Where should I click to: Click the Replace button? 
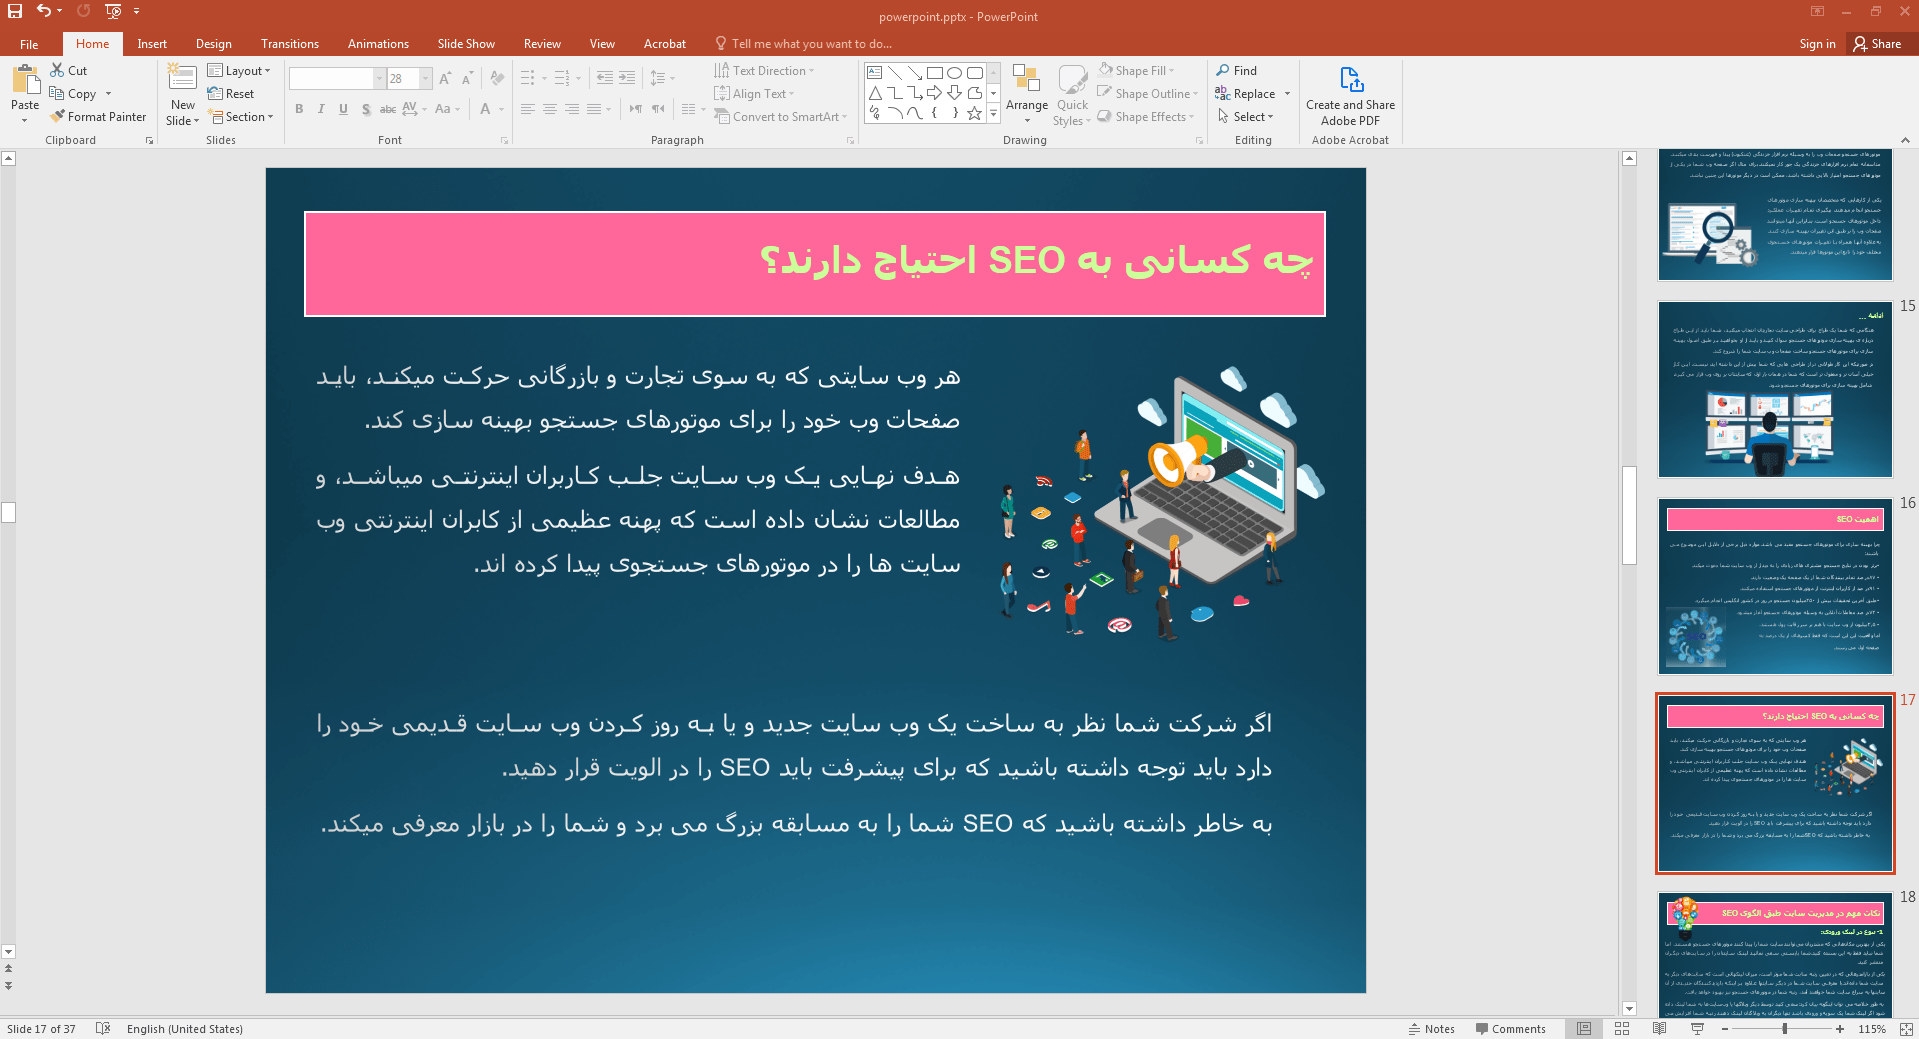point(1245,93)
